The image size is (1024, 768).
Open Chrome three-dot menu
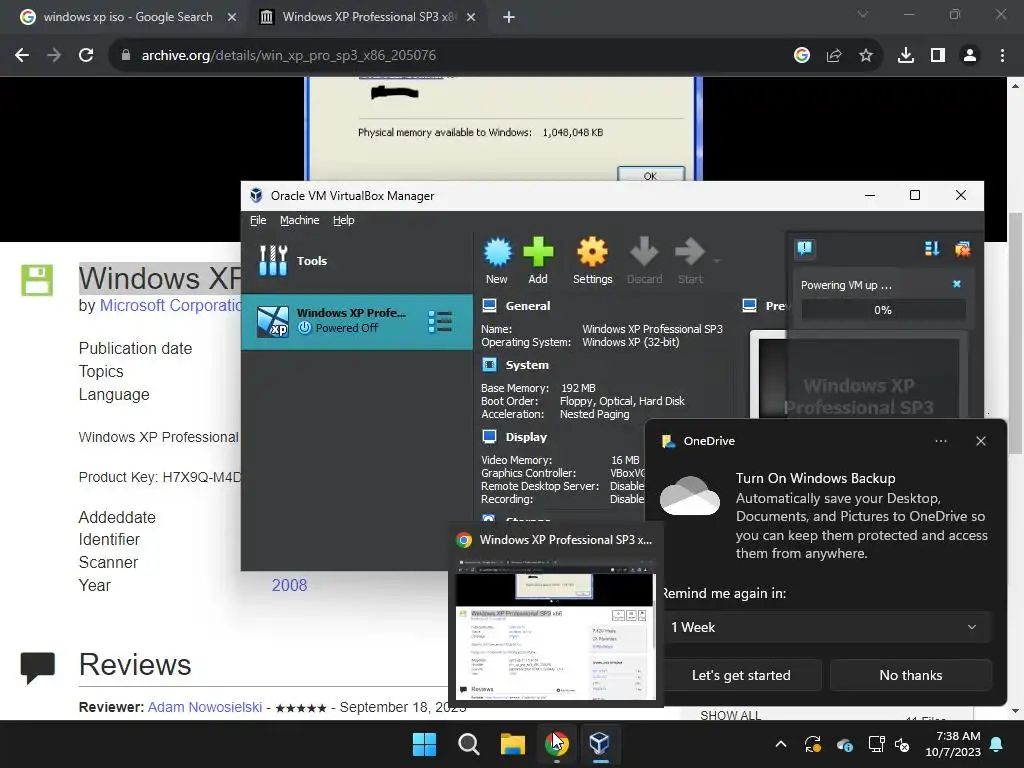1002,56
